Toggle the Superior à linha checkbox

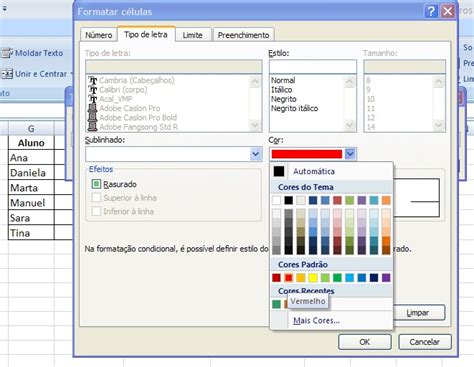(96, 198)
